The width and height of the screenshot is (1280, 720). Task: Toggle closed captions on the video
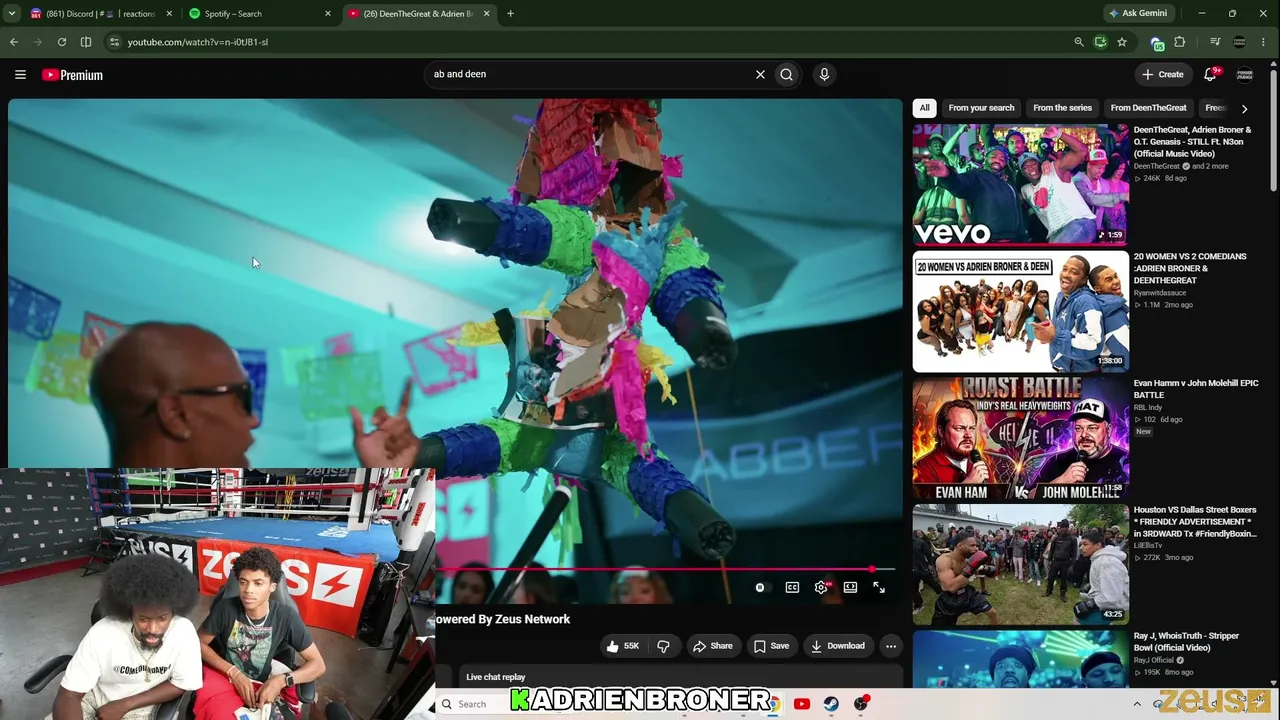792,588
